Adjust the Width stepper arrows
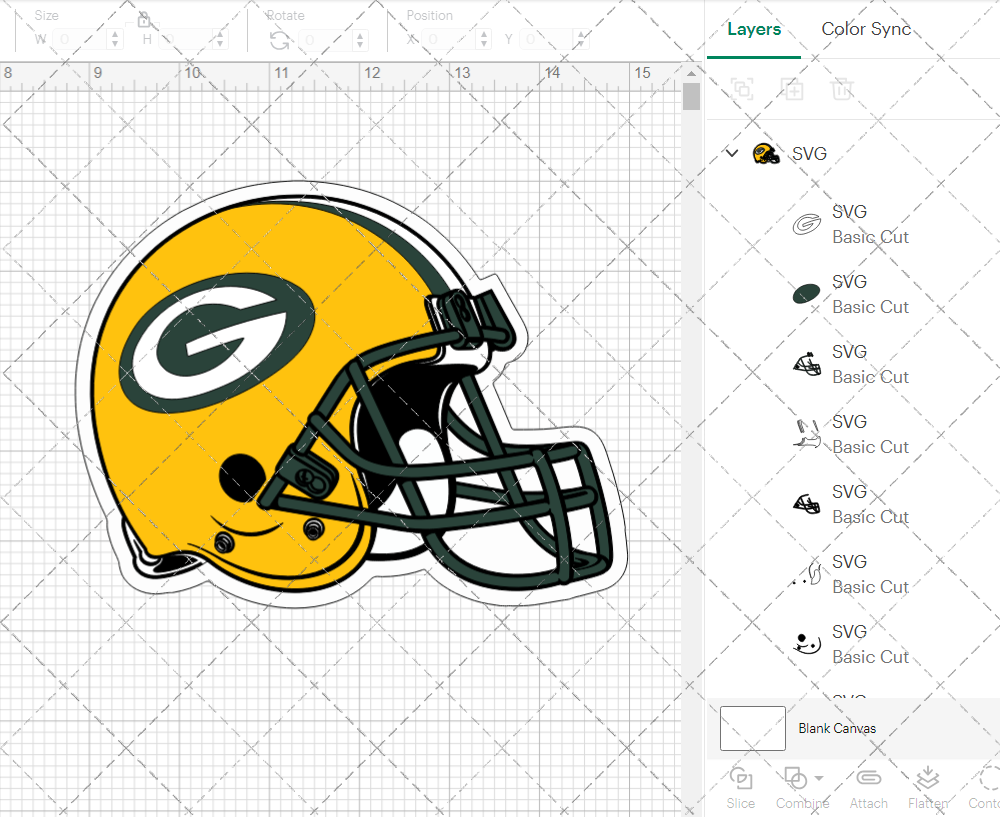 115,40
